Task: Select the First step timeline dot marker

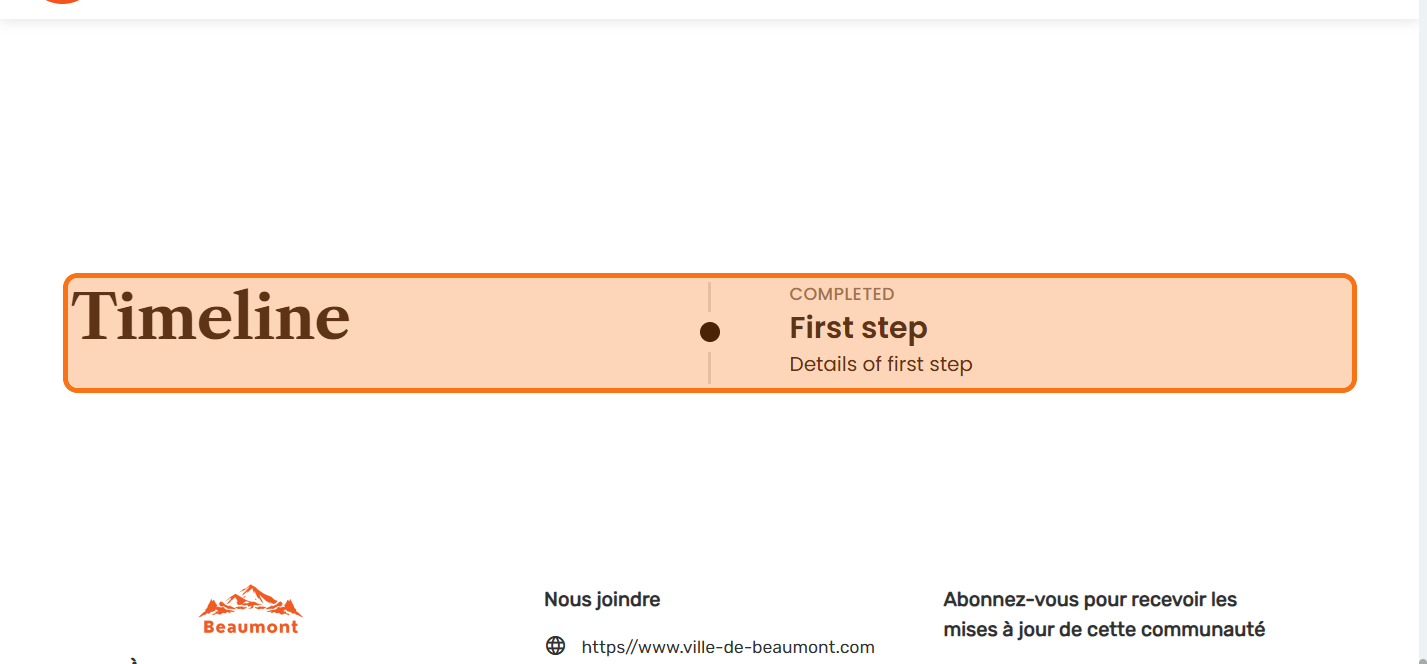Action: (710, 332)
